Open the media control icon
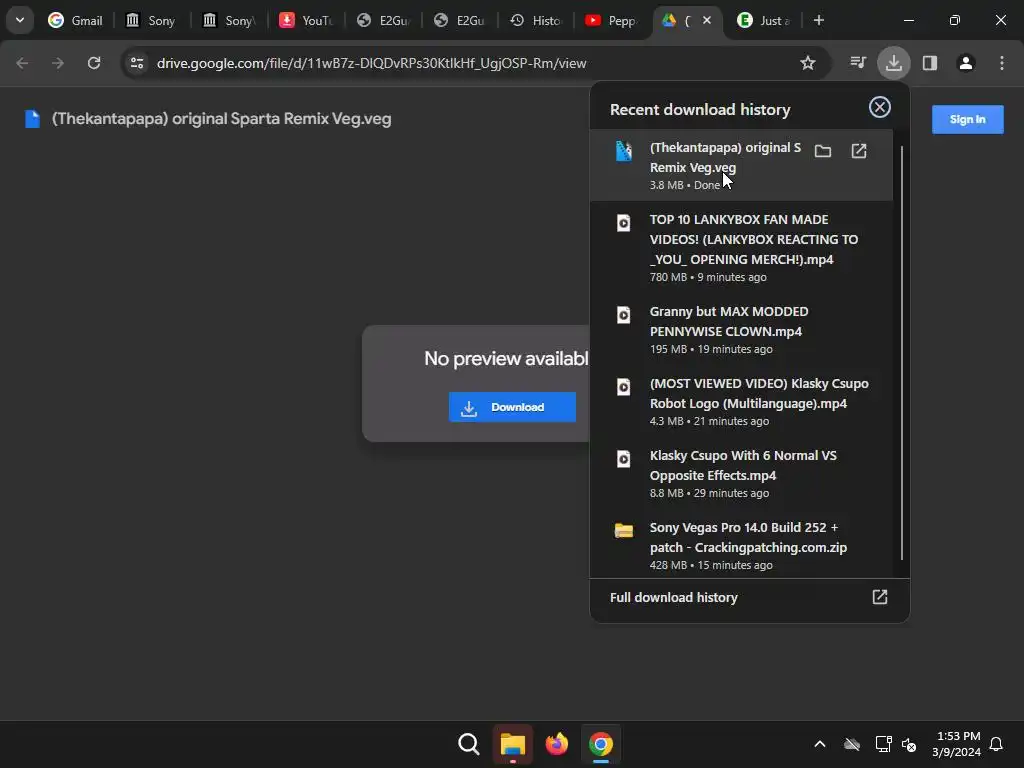Viewport: 1024px width, 768px height. click(858, 63)
